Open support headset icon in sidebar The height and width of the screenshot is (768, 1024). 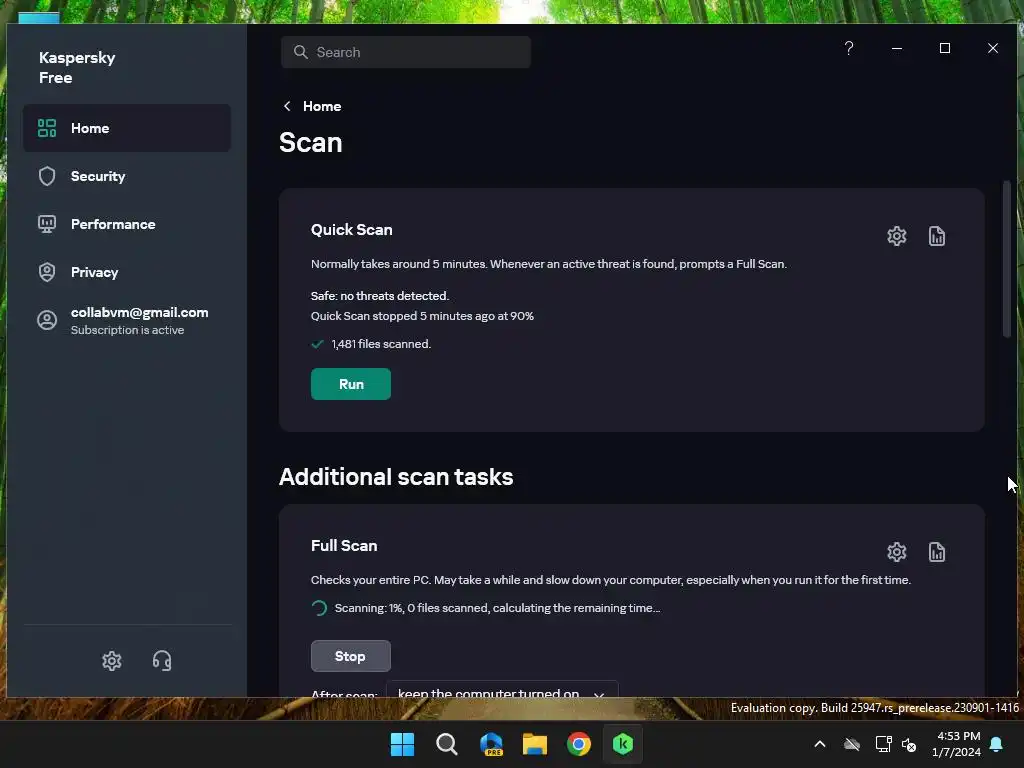pos(162,661)
